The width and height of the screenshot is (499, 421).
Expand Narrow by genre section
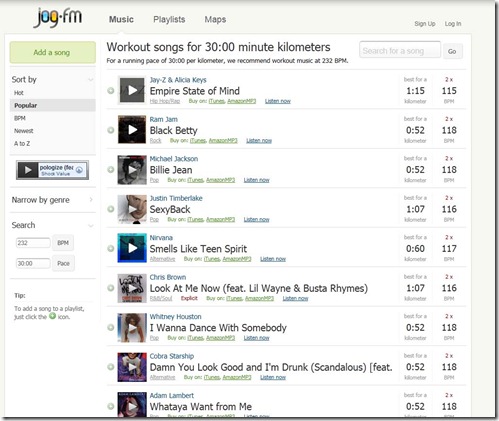coord(53,200)
